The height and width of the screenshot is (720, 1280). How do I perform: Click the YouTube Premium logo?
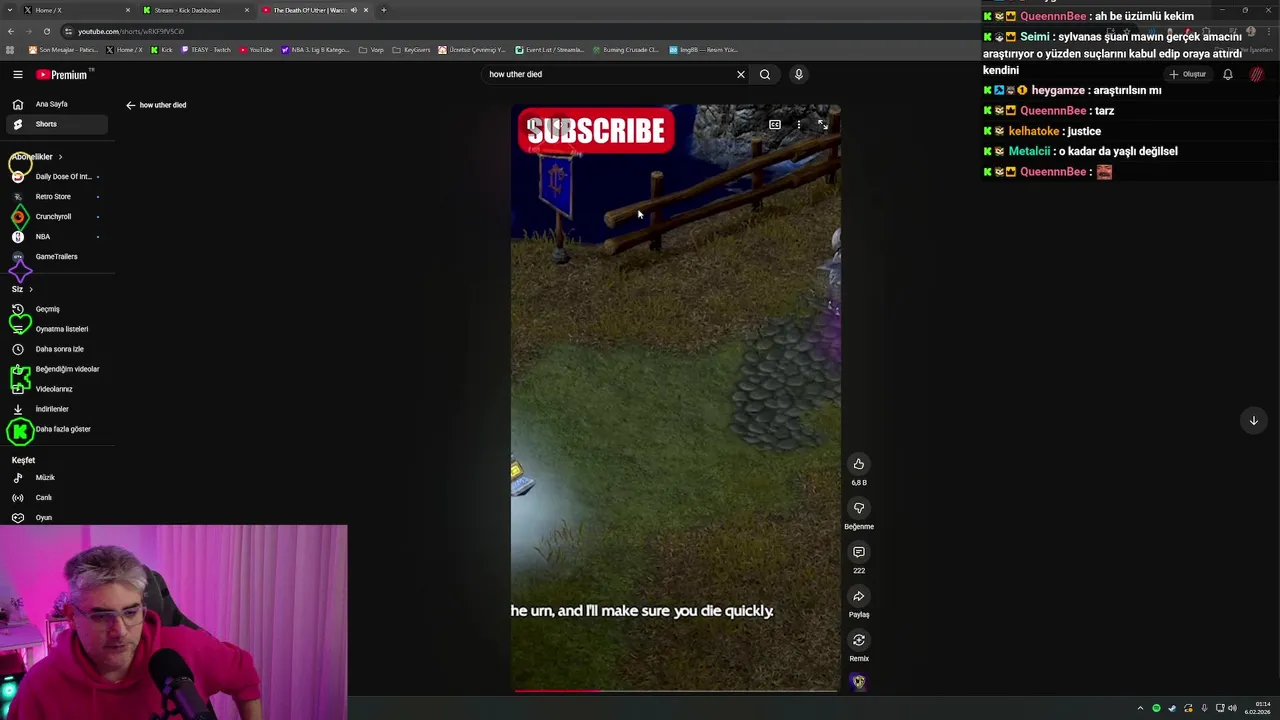pos(62,74)
